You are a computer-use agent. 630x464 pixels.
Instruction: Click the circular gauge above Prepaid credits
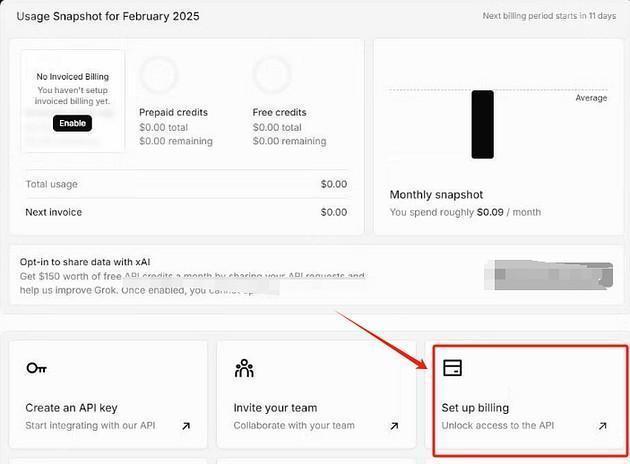159,75
